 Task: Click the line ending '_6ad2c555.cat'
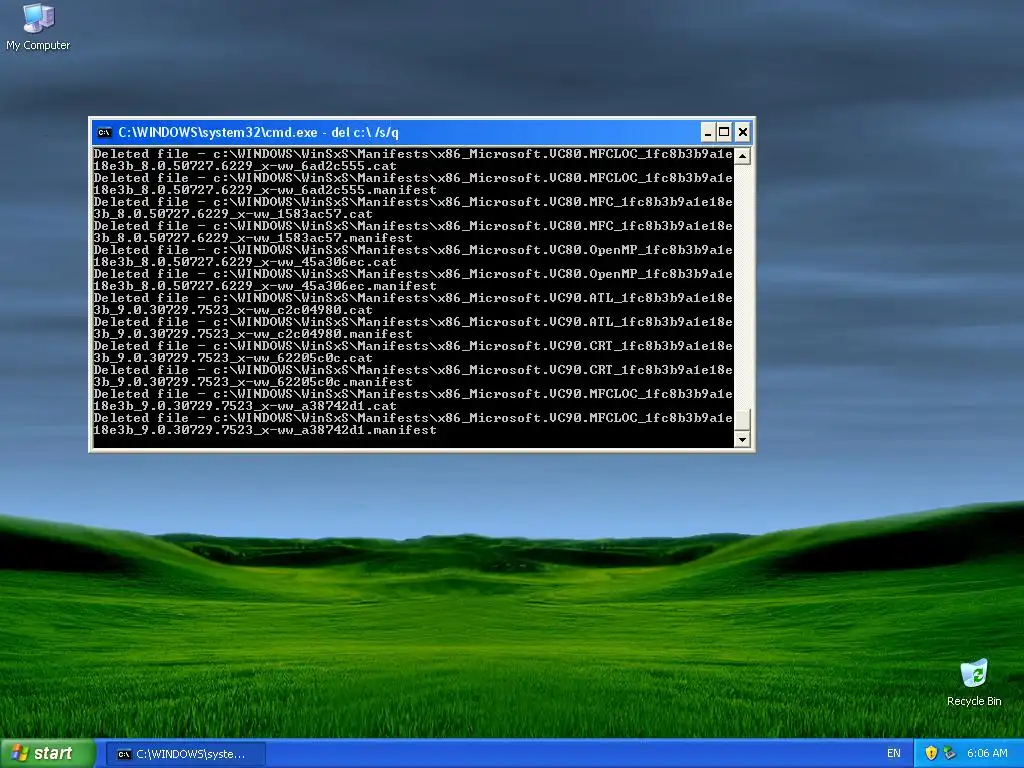245,167
